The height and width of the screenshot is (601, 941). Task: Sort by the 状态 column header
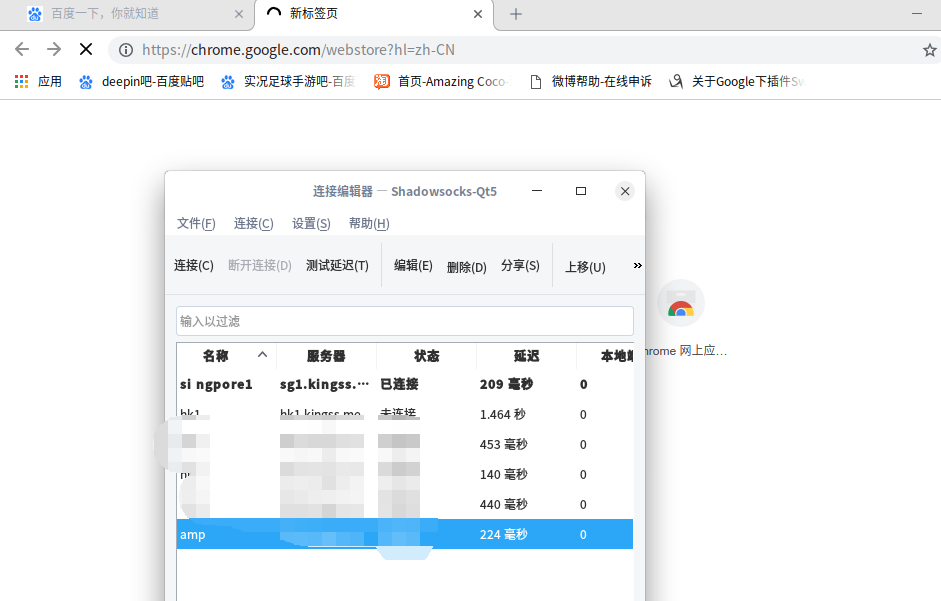click(x=427, y=356)
